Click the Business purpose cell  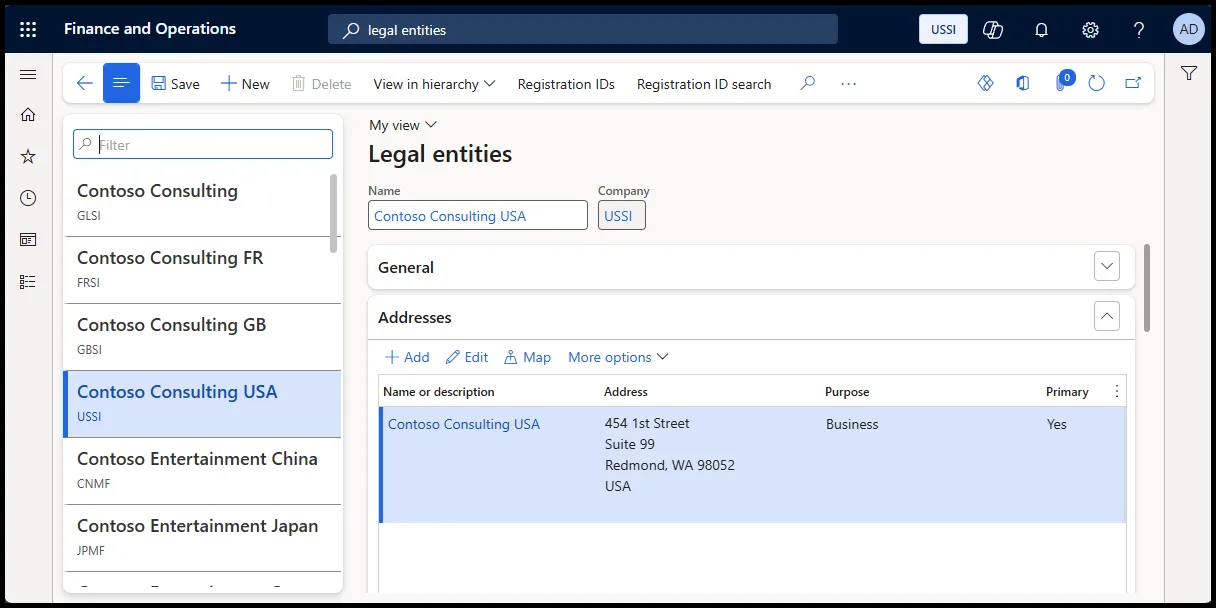point(852,424)
